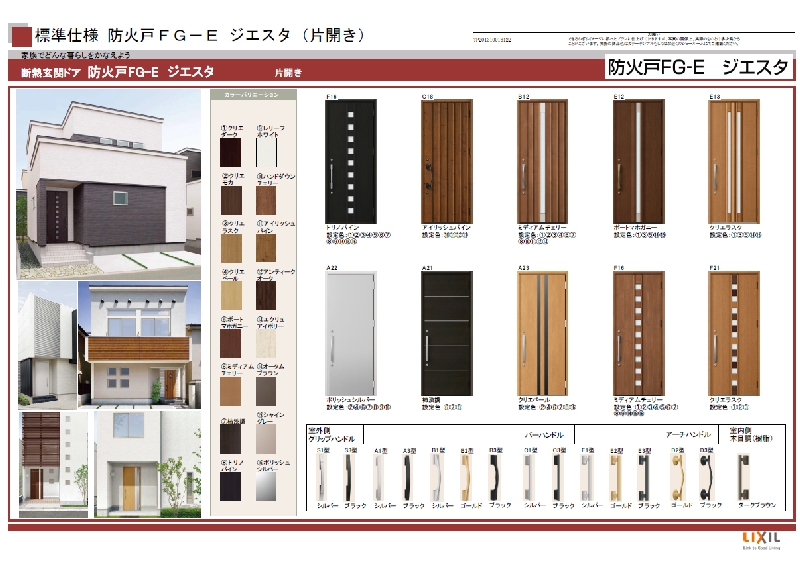This screenshot has width=800, height=563.
Task: Click the カラーバリエーション panel header
Action: pyautogui.click(x=253, y=95)
